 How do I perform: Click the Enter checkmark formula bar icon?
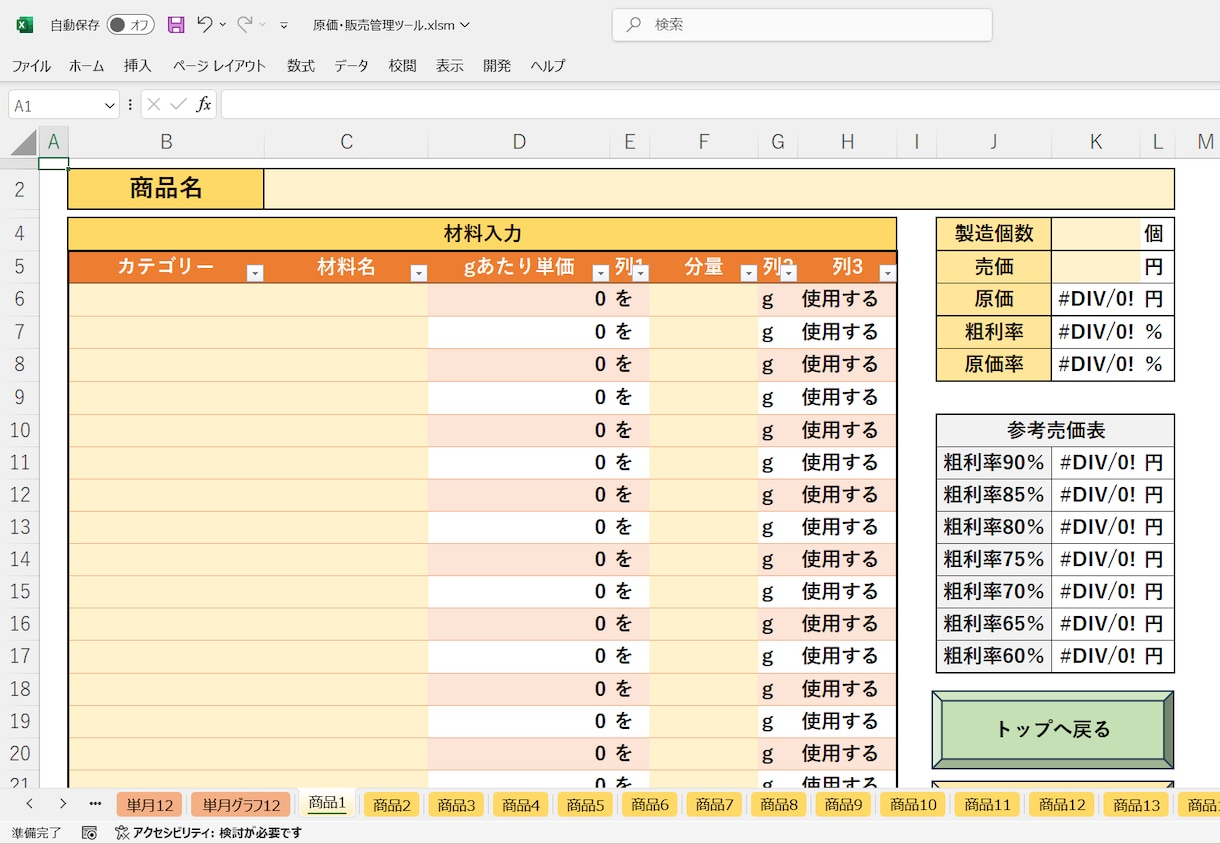178,104
